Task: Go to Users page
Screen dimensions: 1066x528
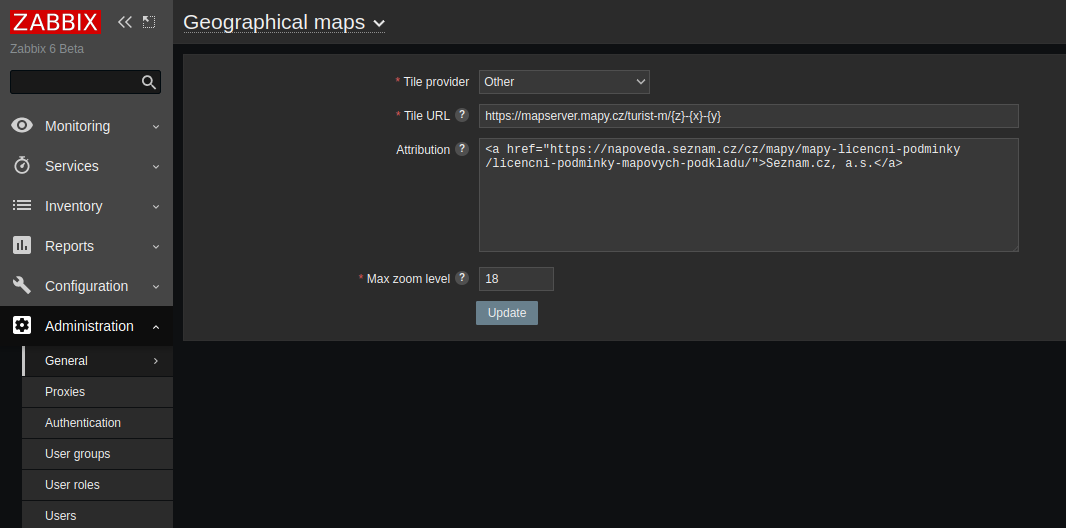Action: [x=98, y=515]
